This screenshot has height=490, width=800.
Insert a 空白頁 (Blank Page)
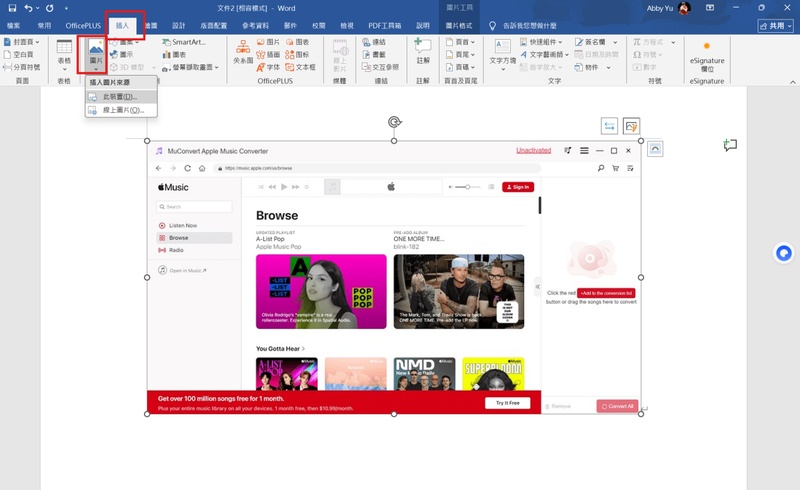click(x=19, y=54)
